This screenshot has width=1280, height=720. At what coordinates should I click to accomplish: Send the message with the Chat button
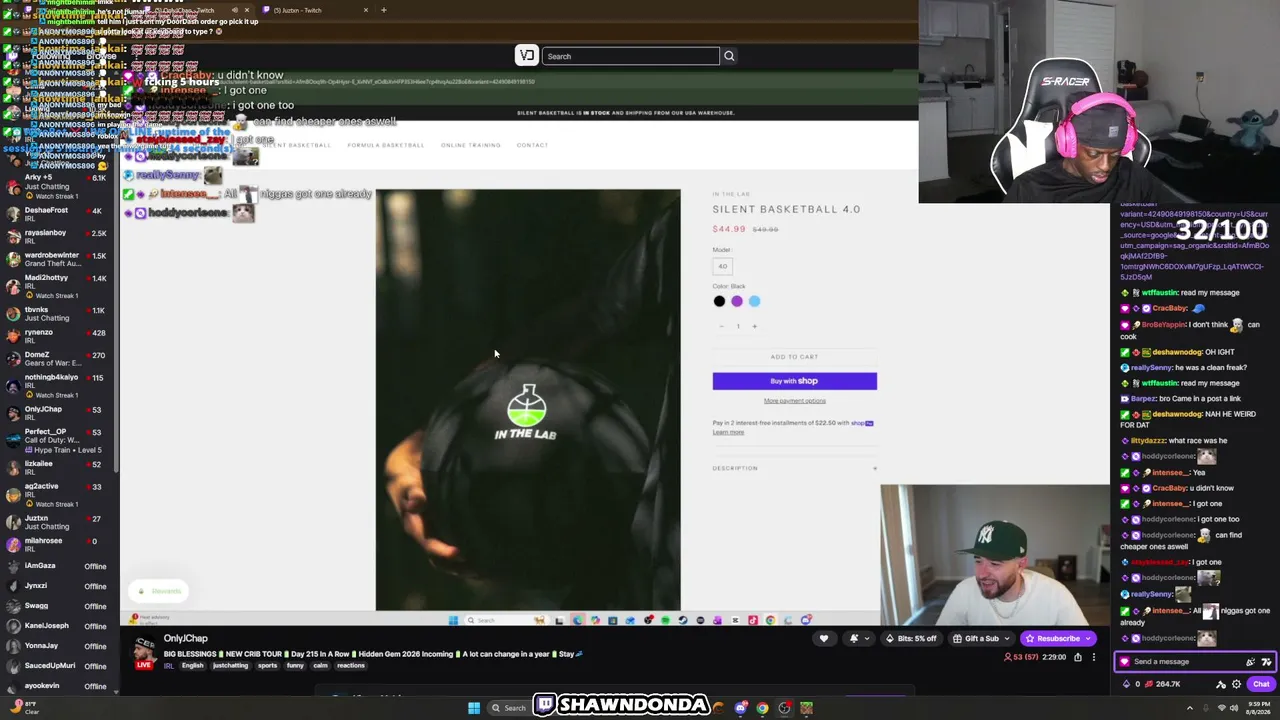(1260, 684)
